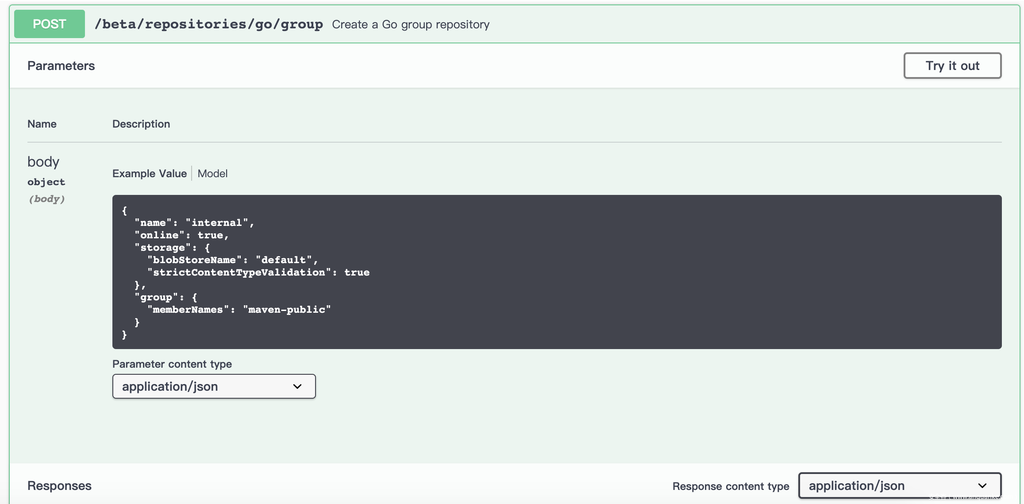Expand the Response content type dropdown
The width and height of the screenshot is (1024, 504).
899,486
